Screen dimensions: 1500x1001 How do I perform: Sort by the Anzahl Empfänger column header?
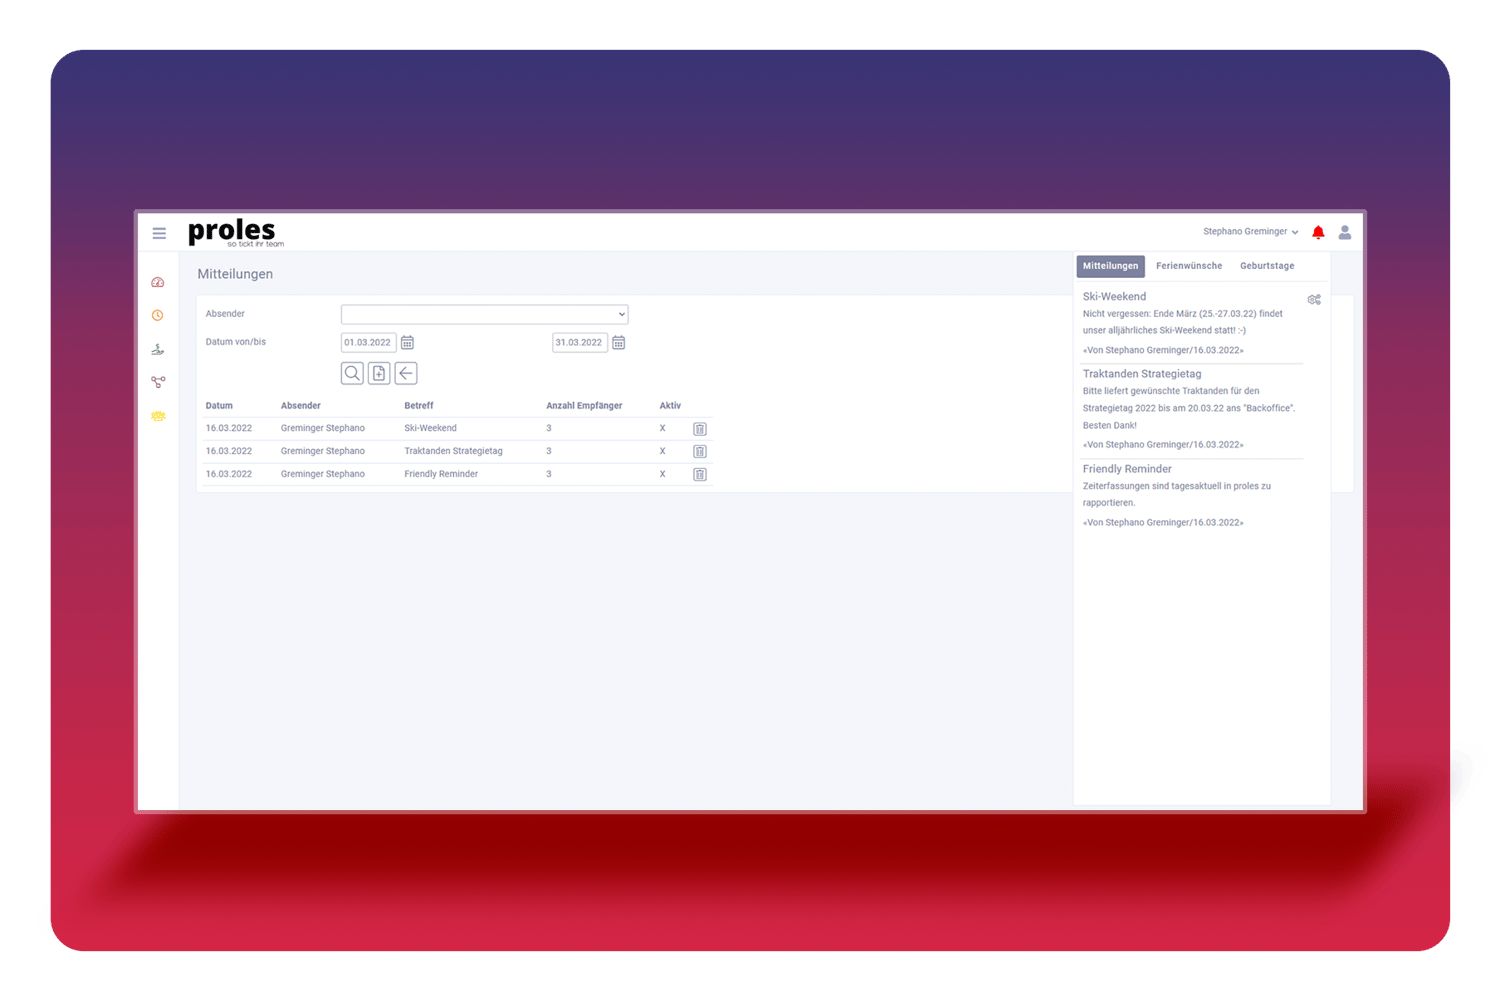(584, 406)
